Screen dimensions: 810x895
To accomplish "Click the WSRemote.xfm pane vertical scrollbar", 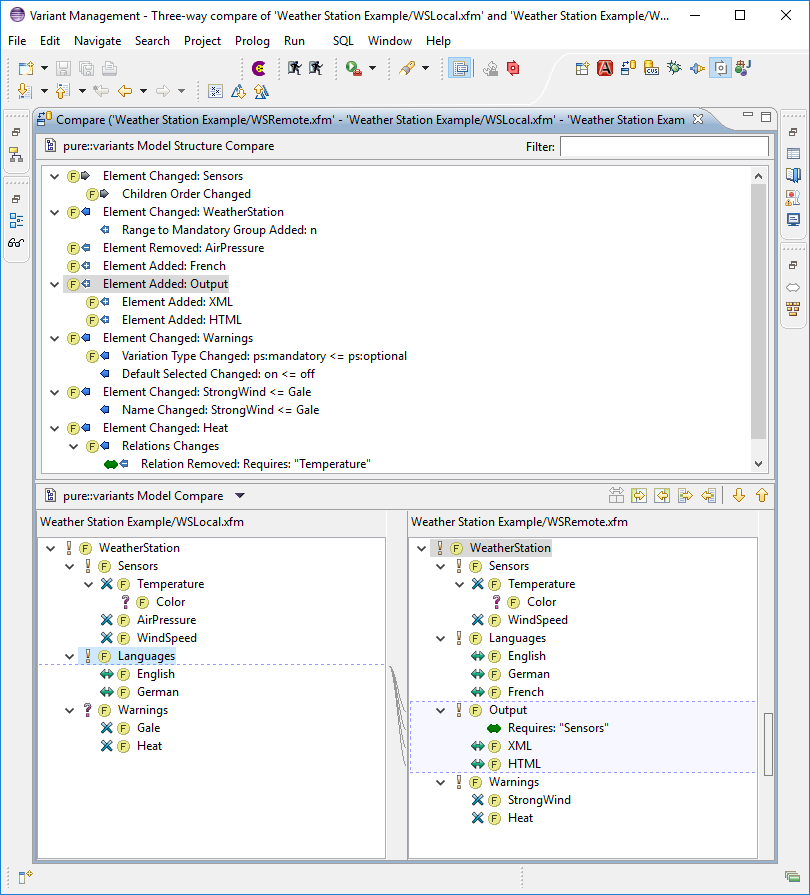I will pyautogui.click(x=768, y=743).
